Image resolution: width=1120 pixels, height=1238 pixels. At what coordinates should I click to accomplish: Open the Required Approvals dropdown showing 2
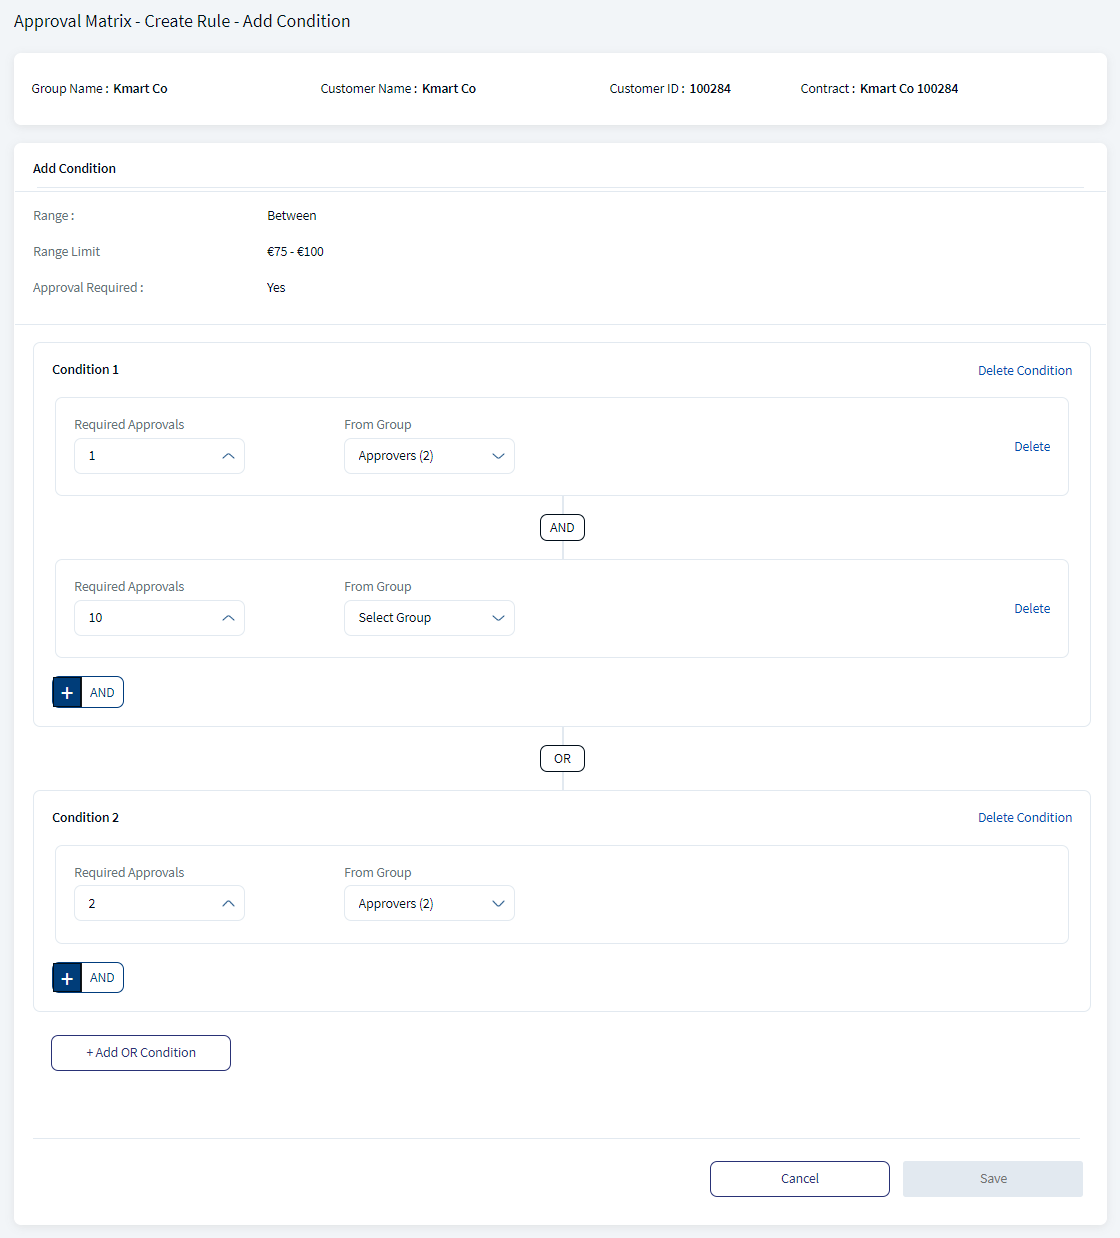(159, 903)
